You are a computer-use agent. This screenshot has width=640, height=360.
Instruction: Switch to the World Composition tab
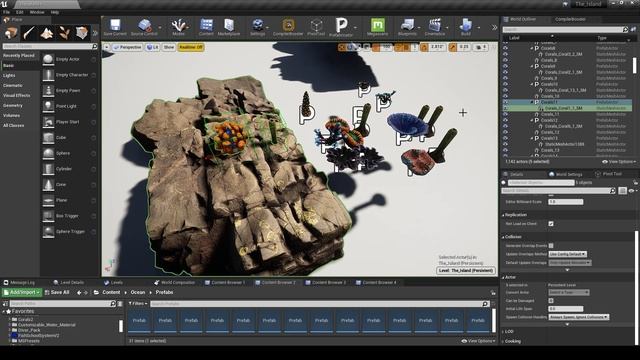[x=174, y=282]
